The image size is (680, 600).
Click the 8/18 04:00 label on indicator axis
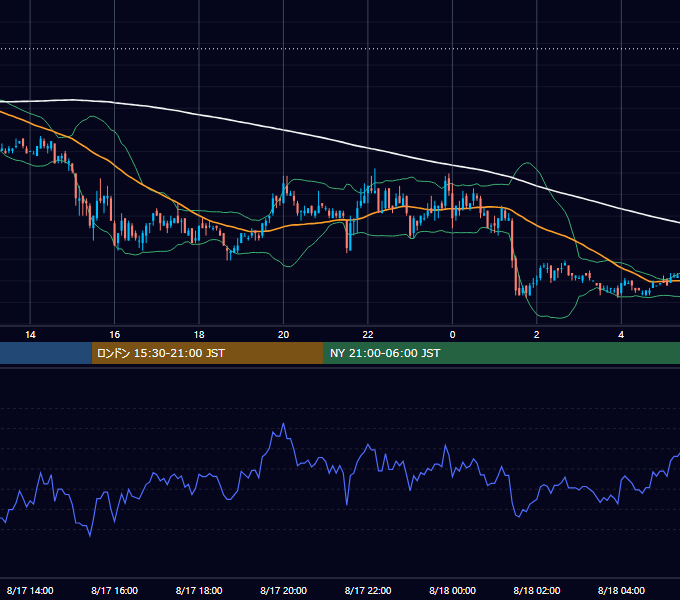point(621,590)
